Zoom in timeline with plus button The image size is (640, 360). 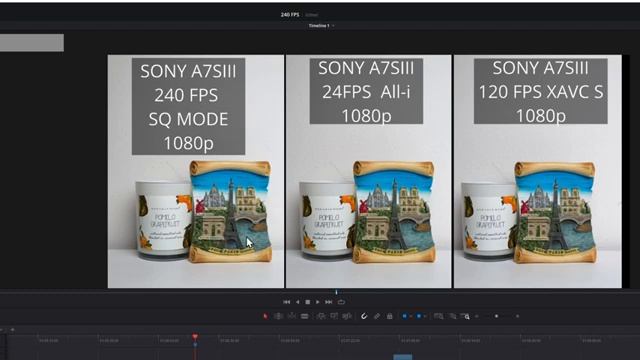point(518,316)
